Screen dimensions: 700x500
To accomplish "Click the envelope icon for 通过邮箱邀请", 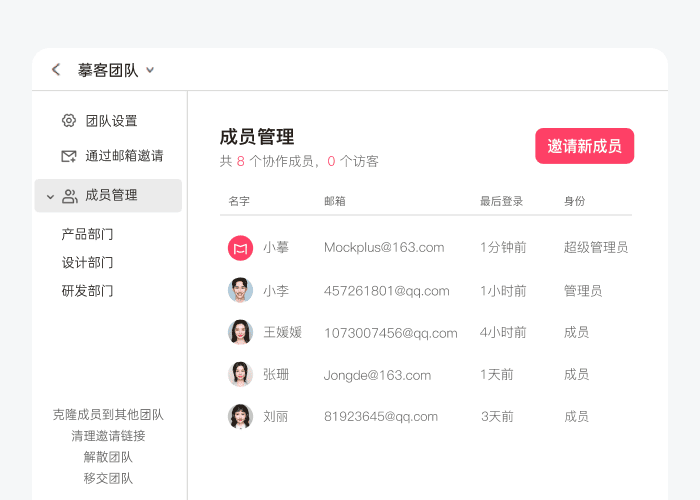I will (x=69, y=156).
